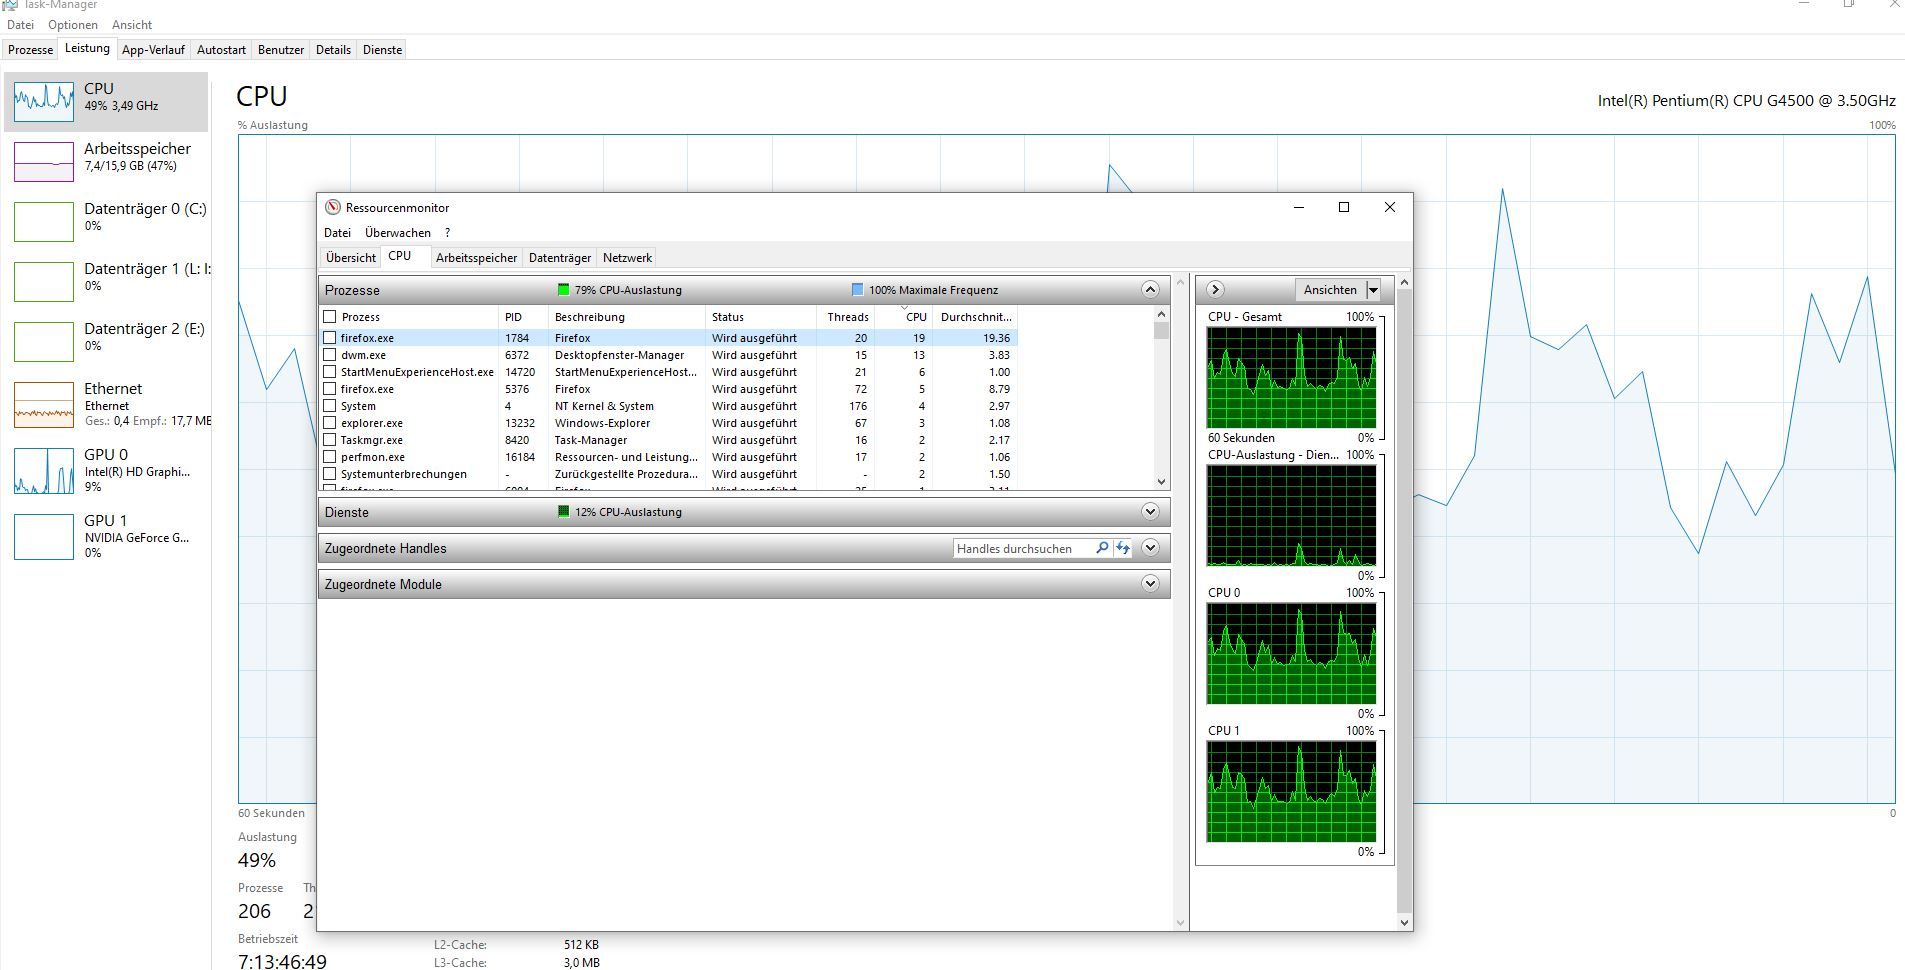Click main pane scrollbar down arrow
This screenshot has width=1905, height=970.
point(1180,923)
